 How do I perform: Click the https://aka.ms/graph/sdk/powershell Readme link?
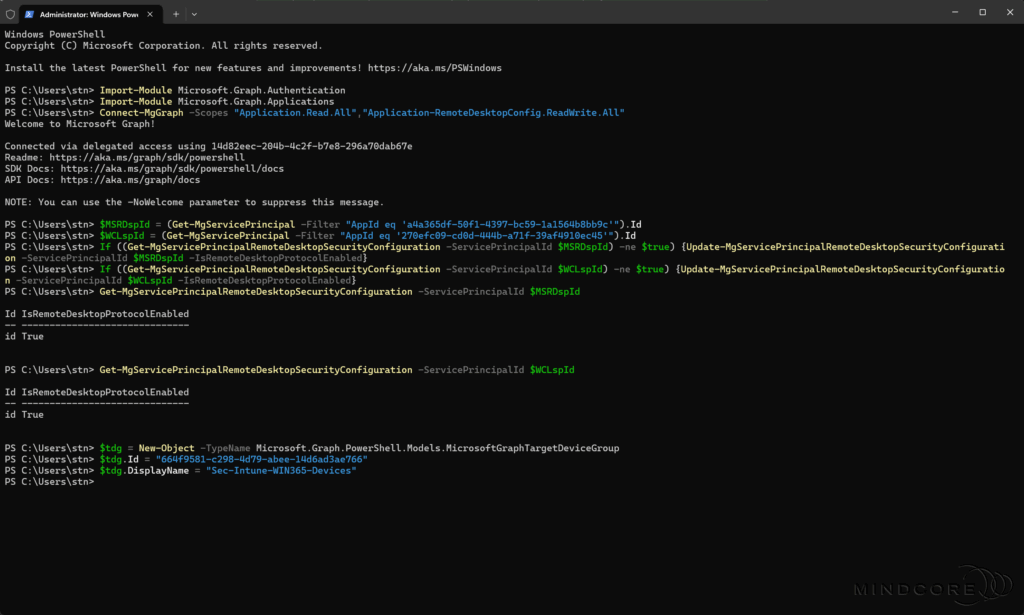click(x=147, y=157)
